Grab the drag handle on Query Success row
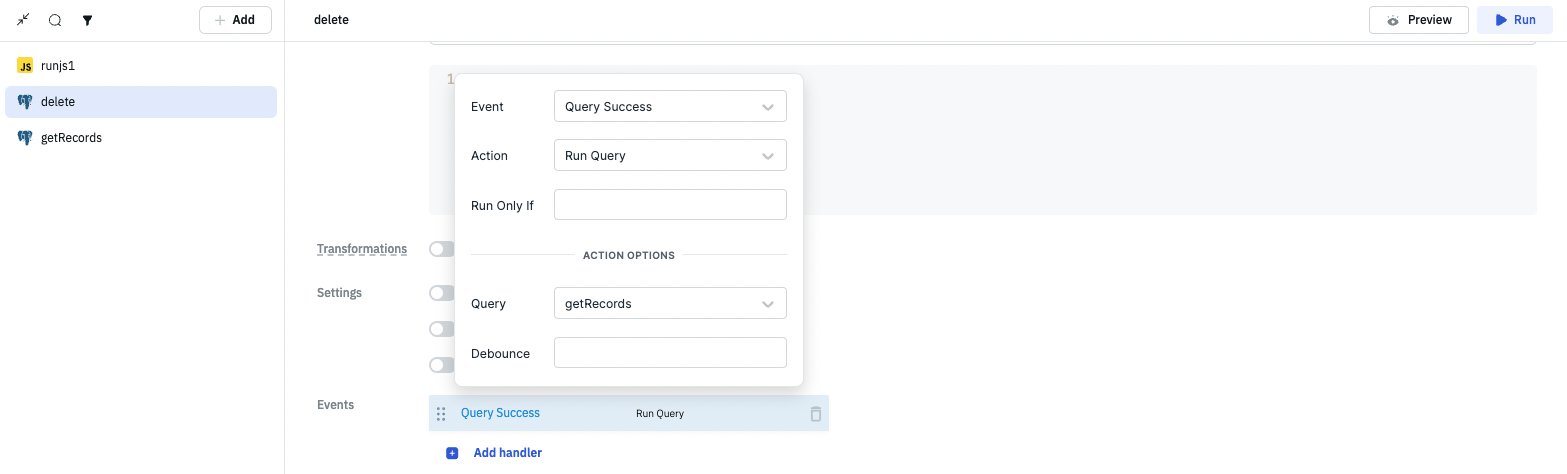1567x474 pixels. [x=441, y=413]
